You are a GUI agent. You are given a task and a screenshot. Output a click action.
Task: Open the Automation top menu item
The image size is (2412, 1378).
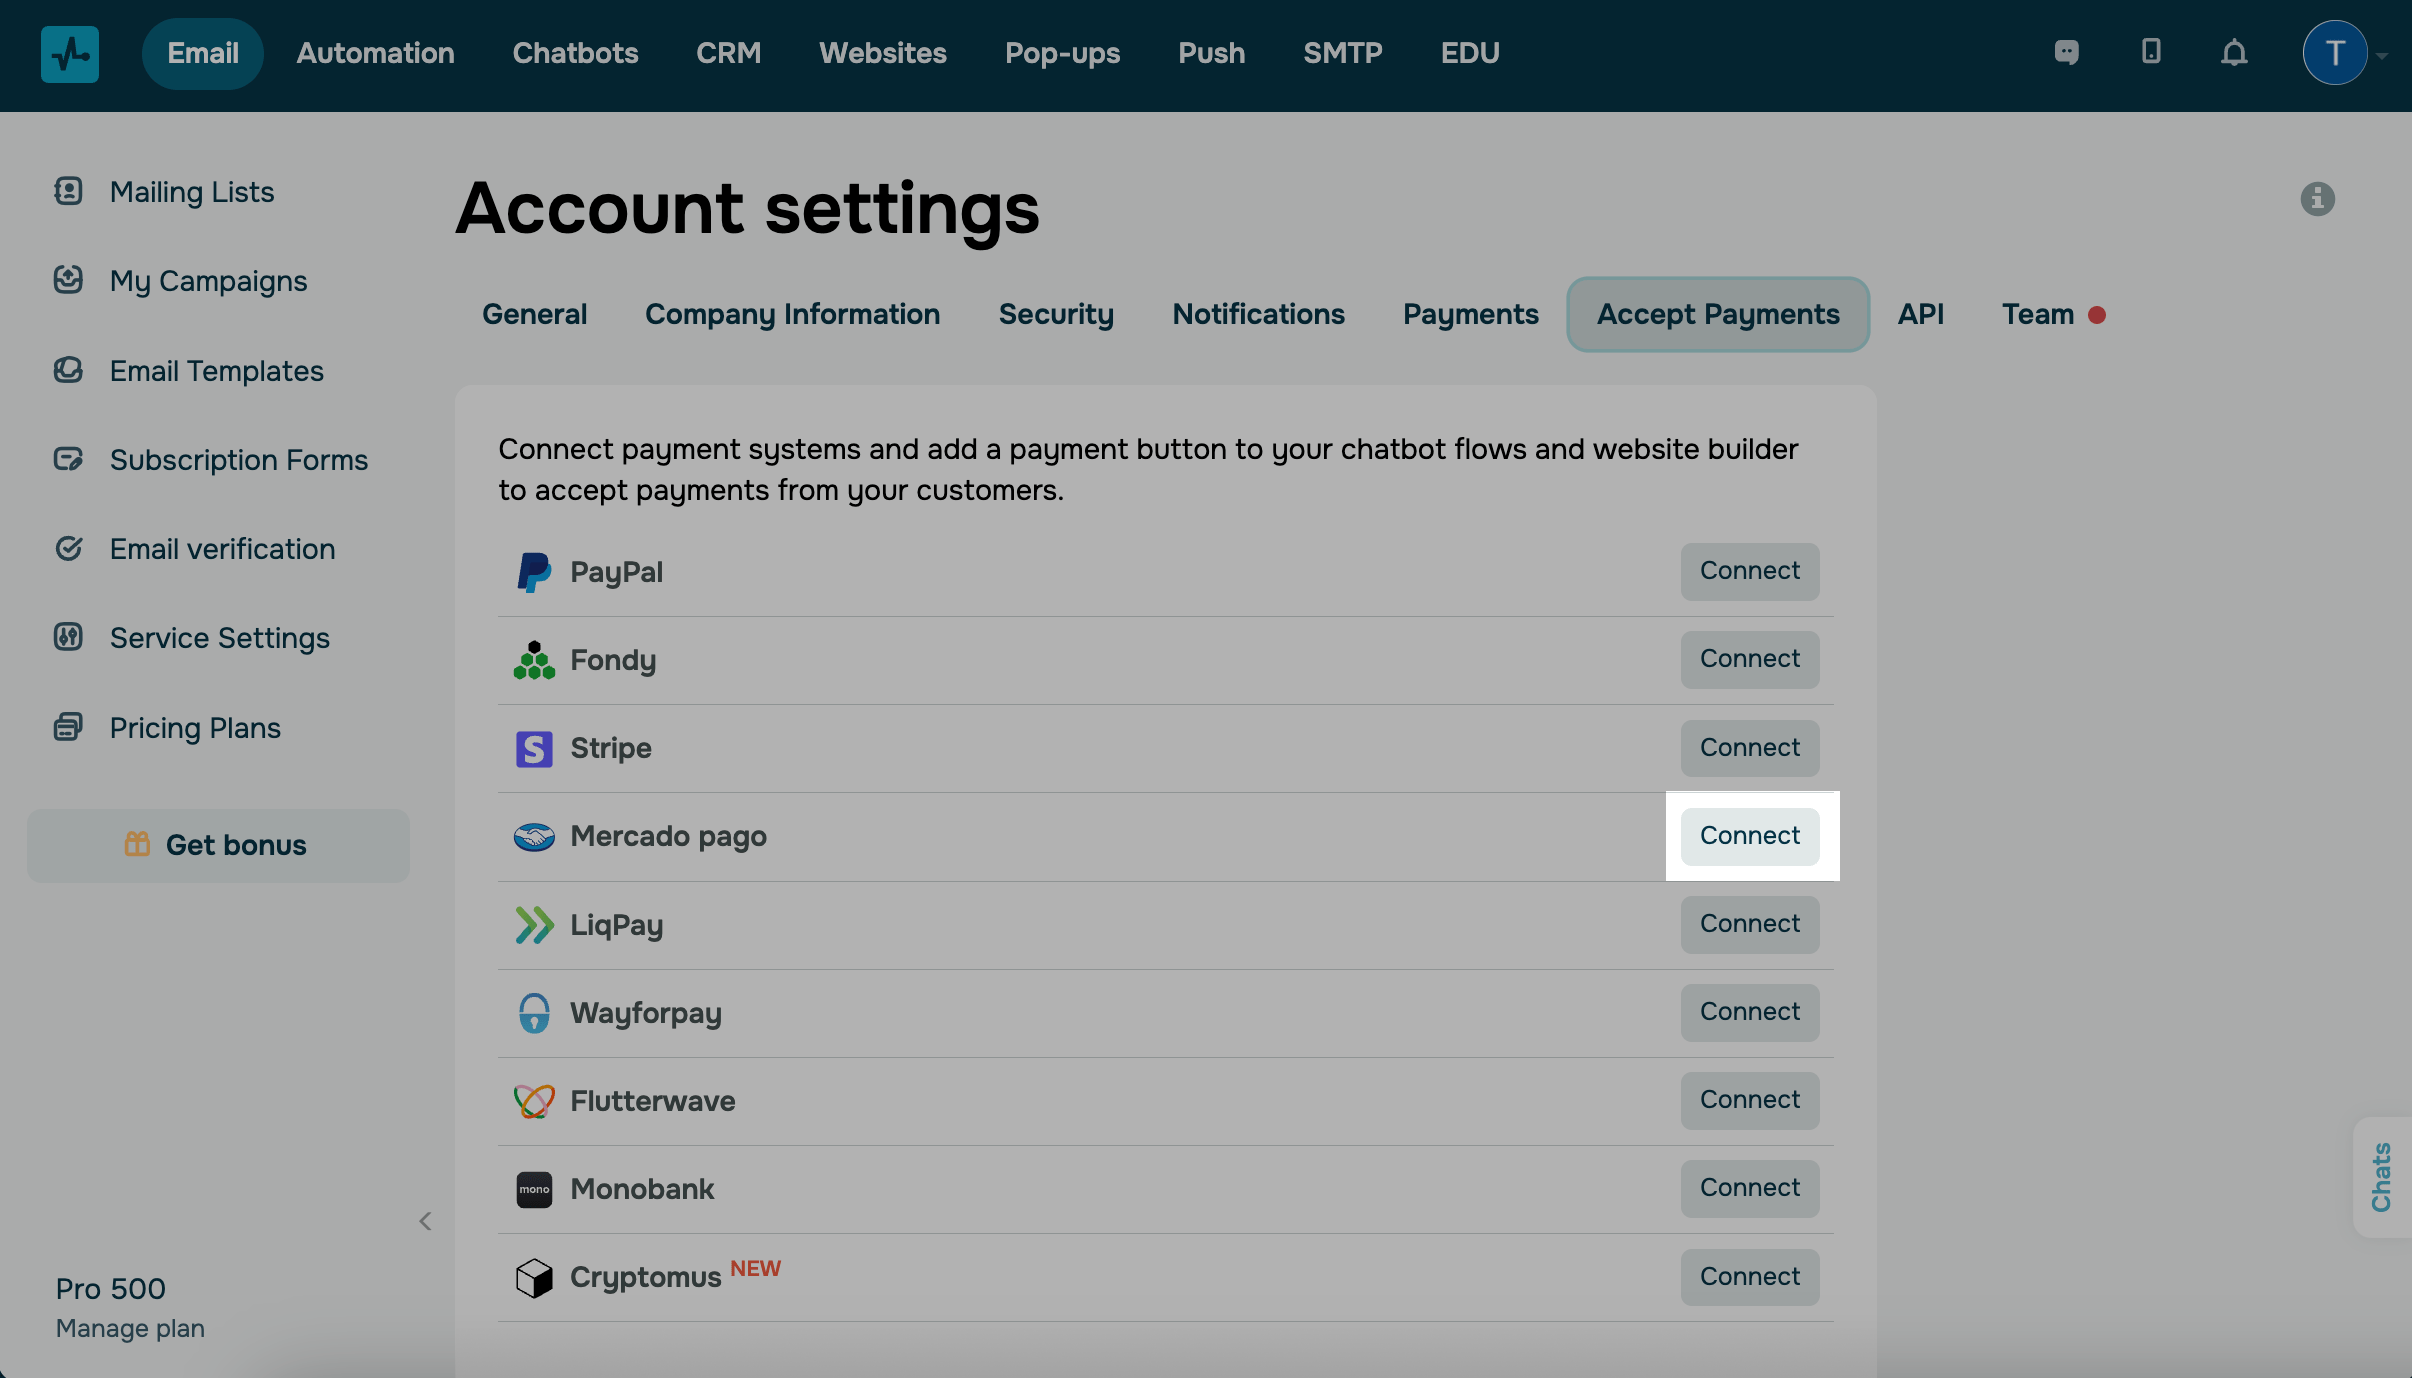click(375, 53)
